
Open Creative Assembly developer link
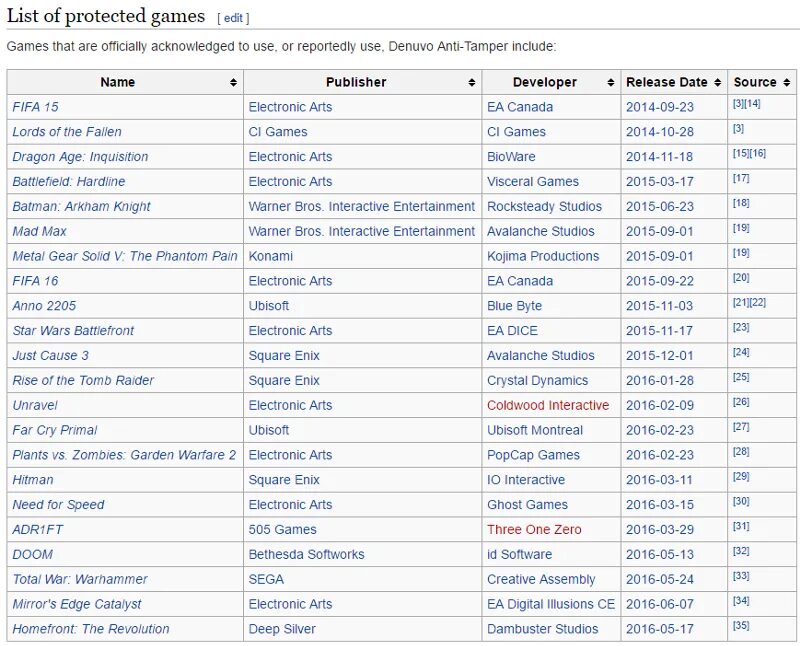[541, 579]
